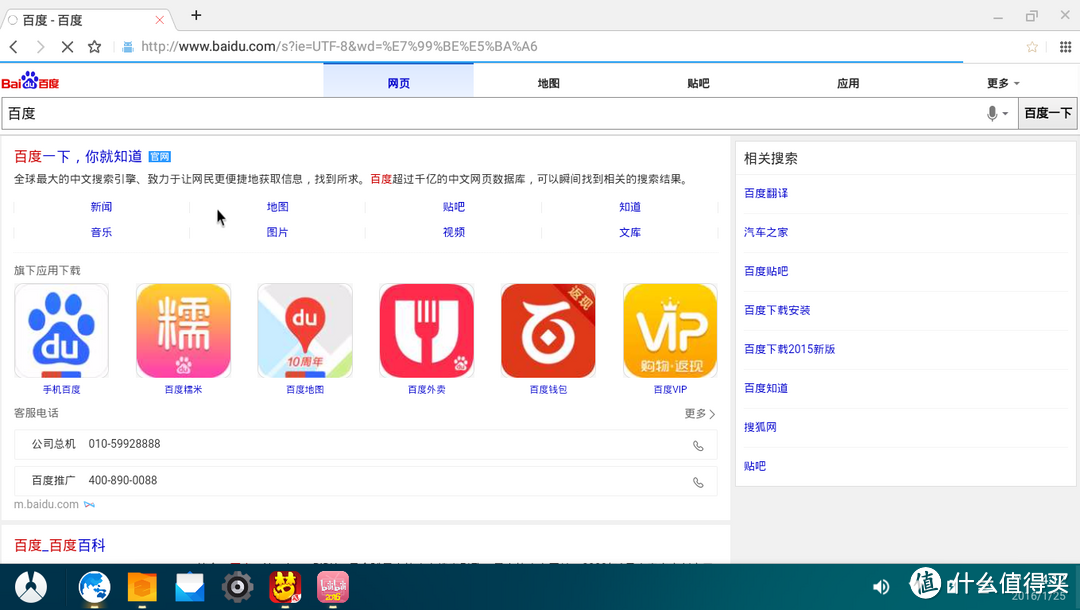
Task: Click the icon next to m.baidu.com
Action: point(90,505)
